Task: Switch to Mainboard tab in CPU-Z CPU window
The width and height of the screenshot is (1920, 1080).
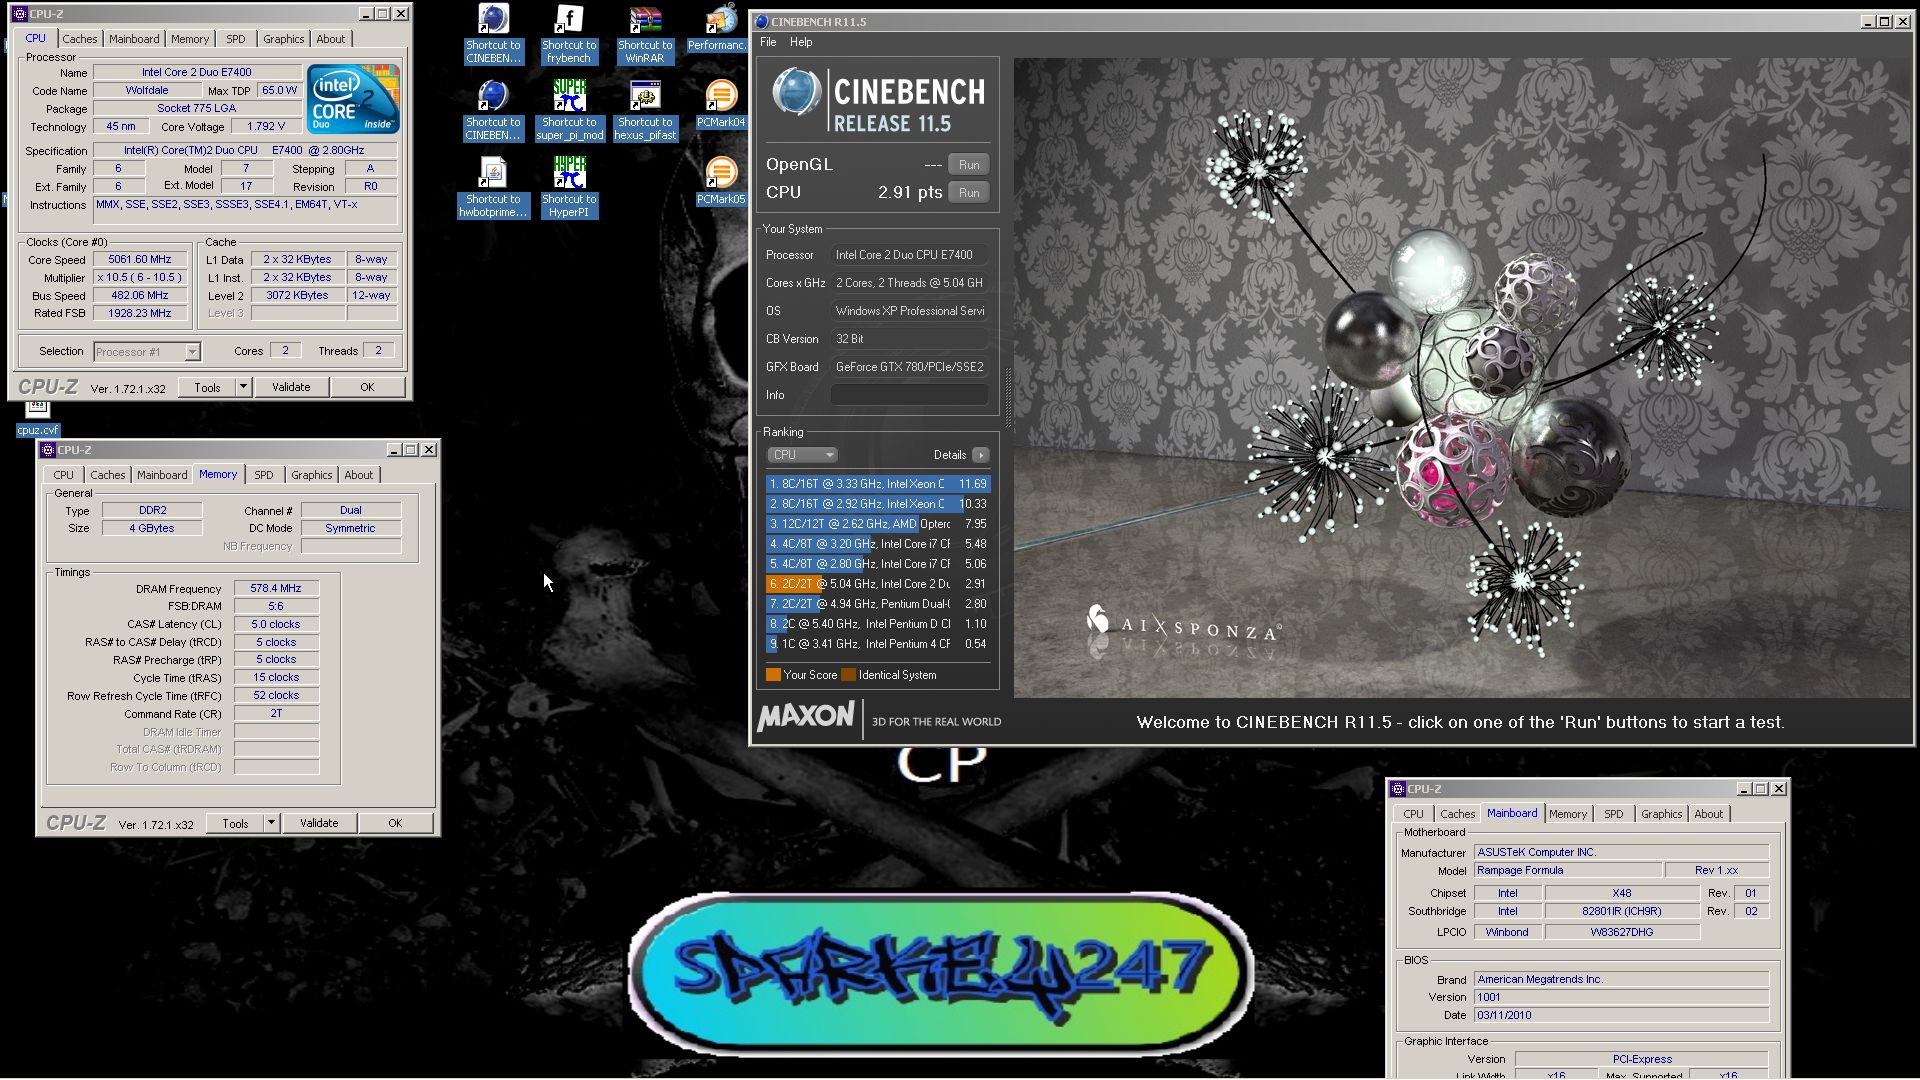Action: point(134,39)
